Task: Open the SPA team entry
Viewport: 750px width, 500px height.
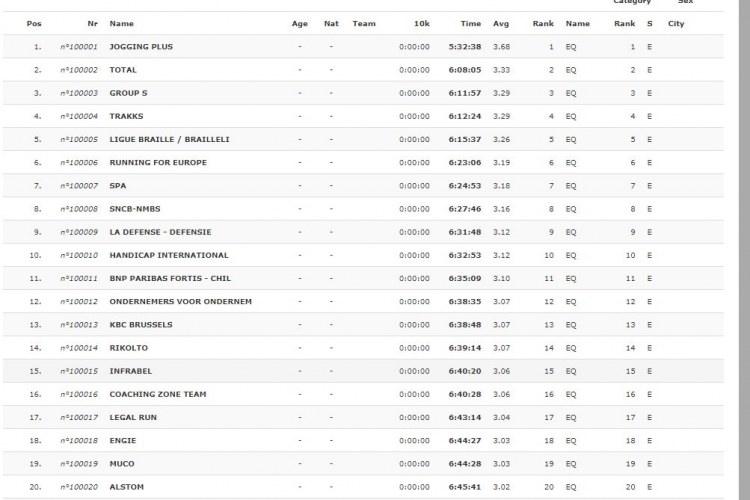Action: point(118,186)
